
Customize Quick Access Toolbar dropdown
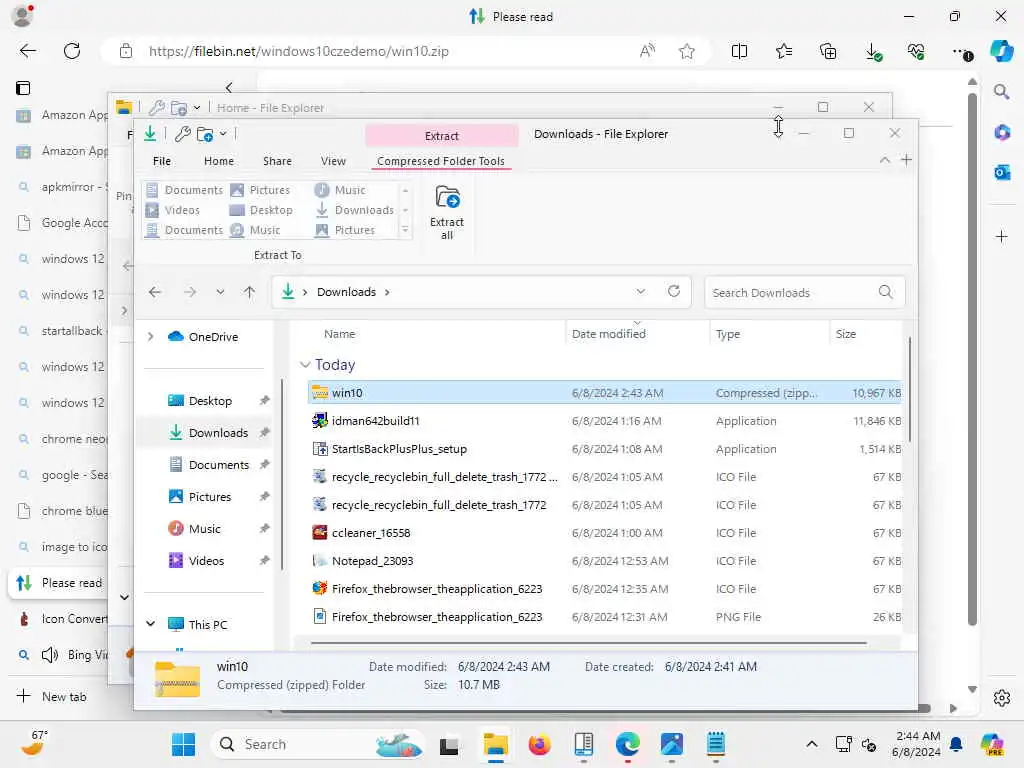coord(223,134)
